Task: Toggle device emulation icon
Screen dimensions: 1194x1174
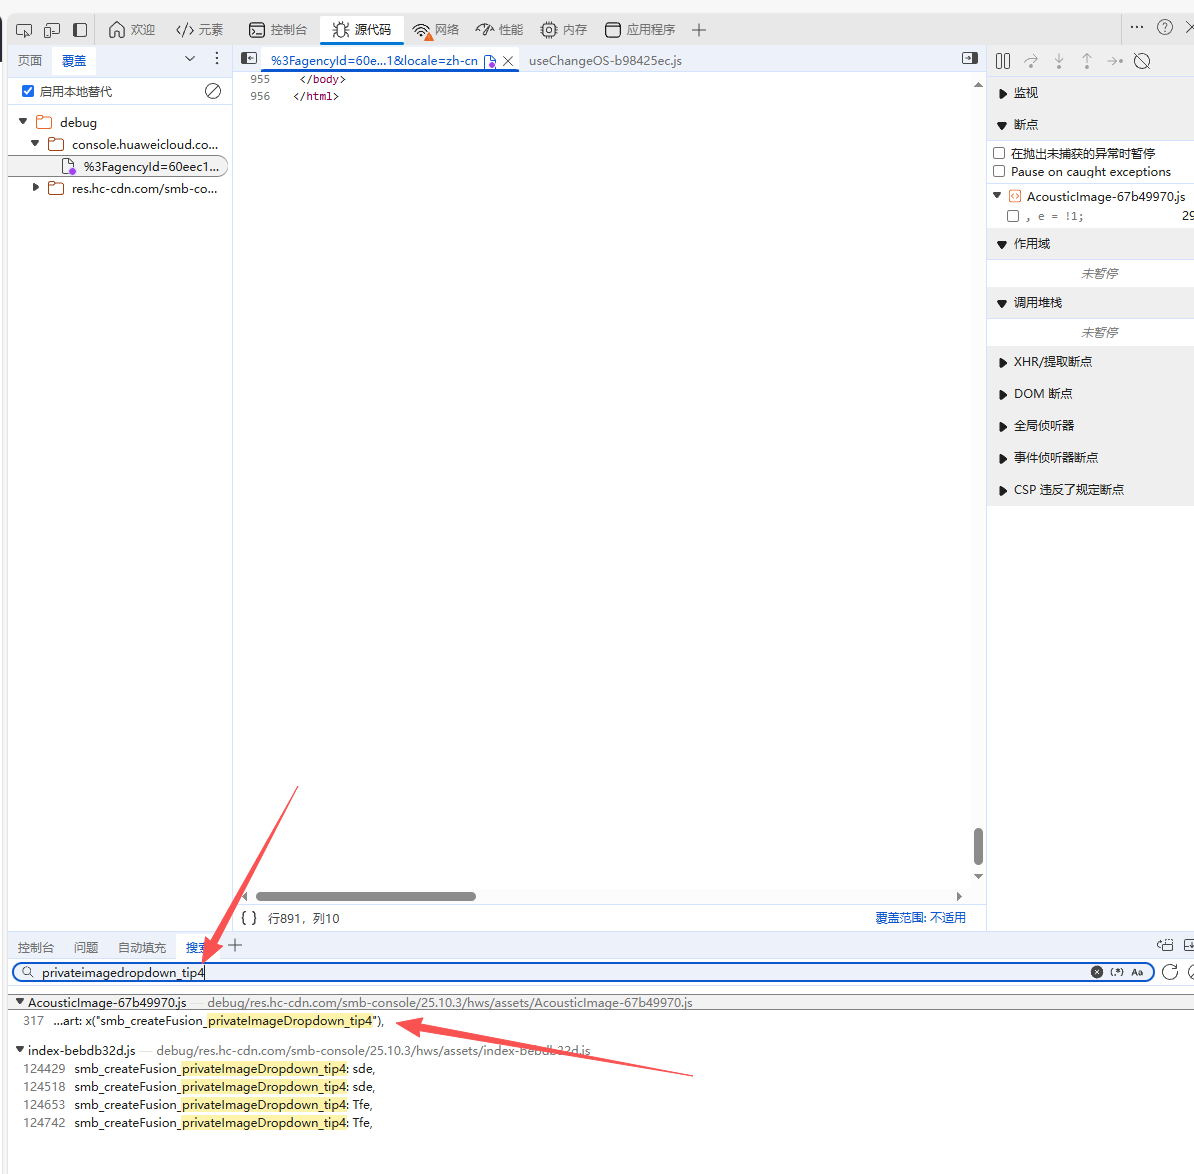Action: [x=52, y=30]
